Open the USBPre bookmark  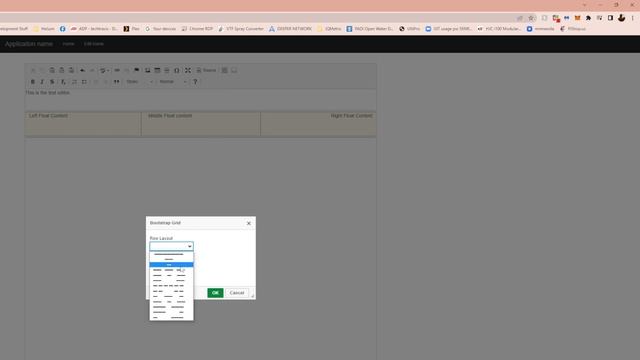[x=409, y=29]
